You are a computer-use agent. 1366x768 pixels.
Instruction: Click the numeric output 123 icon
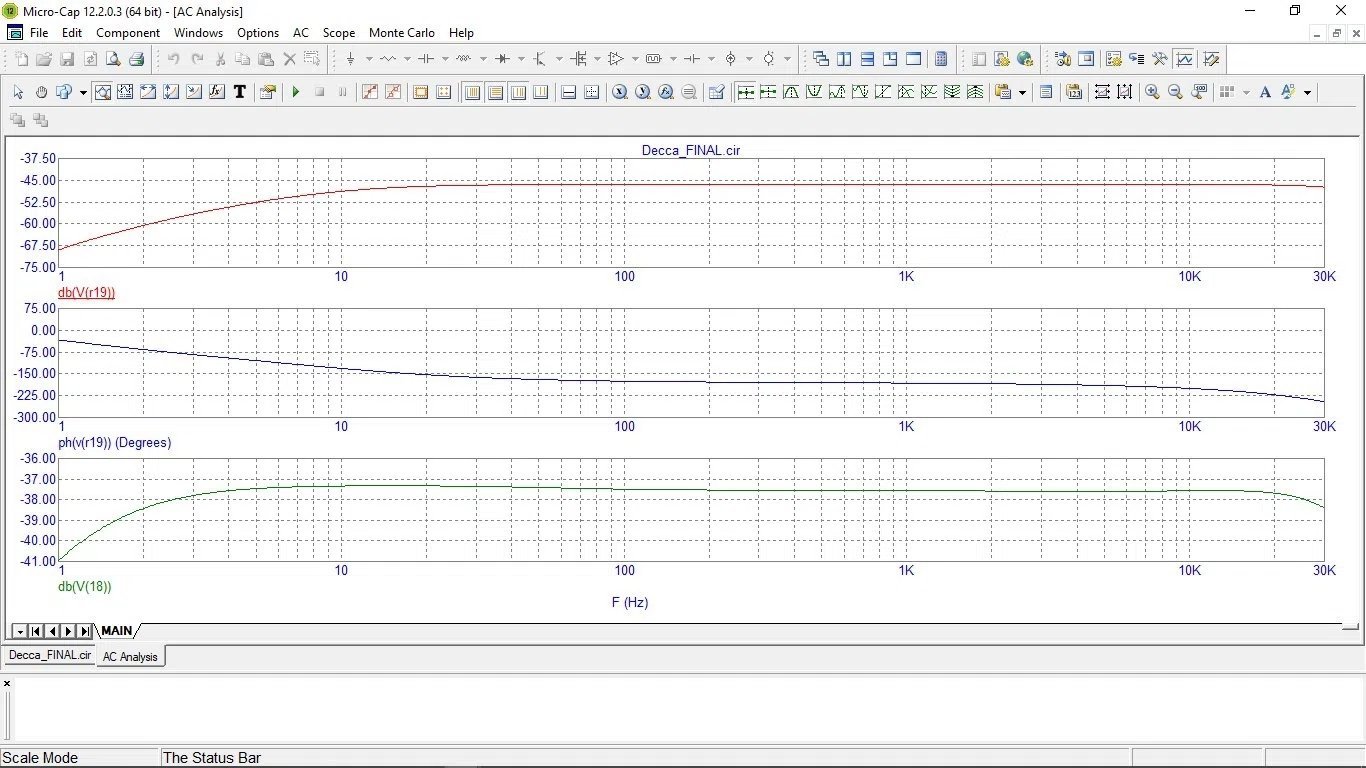click(x=1074, y=92)
